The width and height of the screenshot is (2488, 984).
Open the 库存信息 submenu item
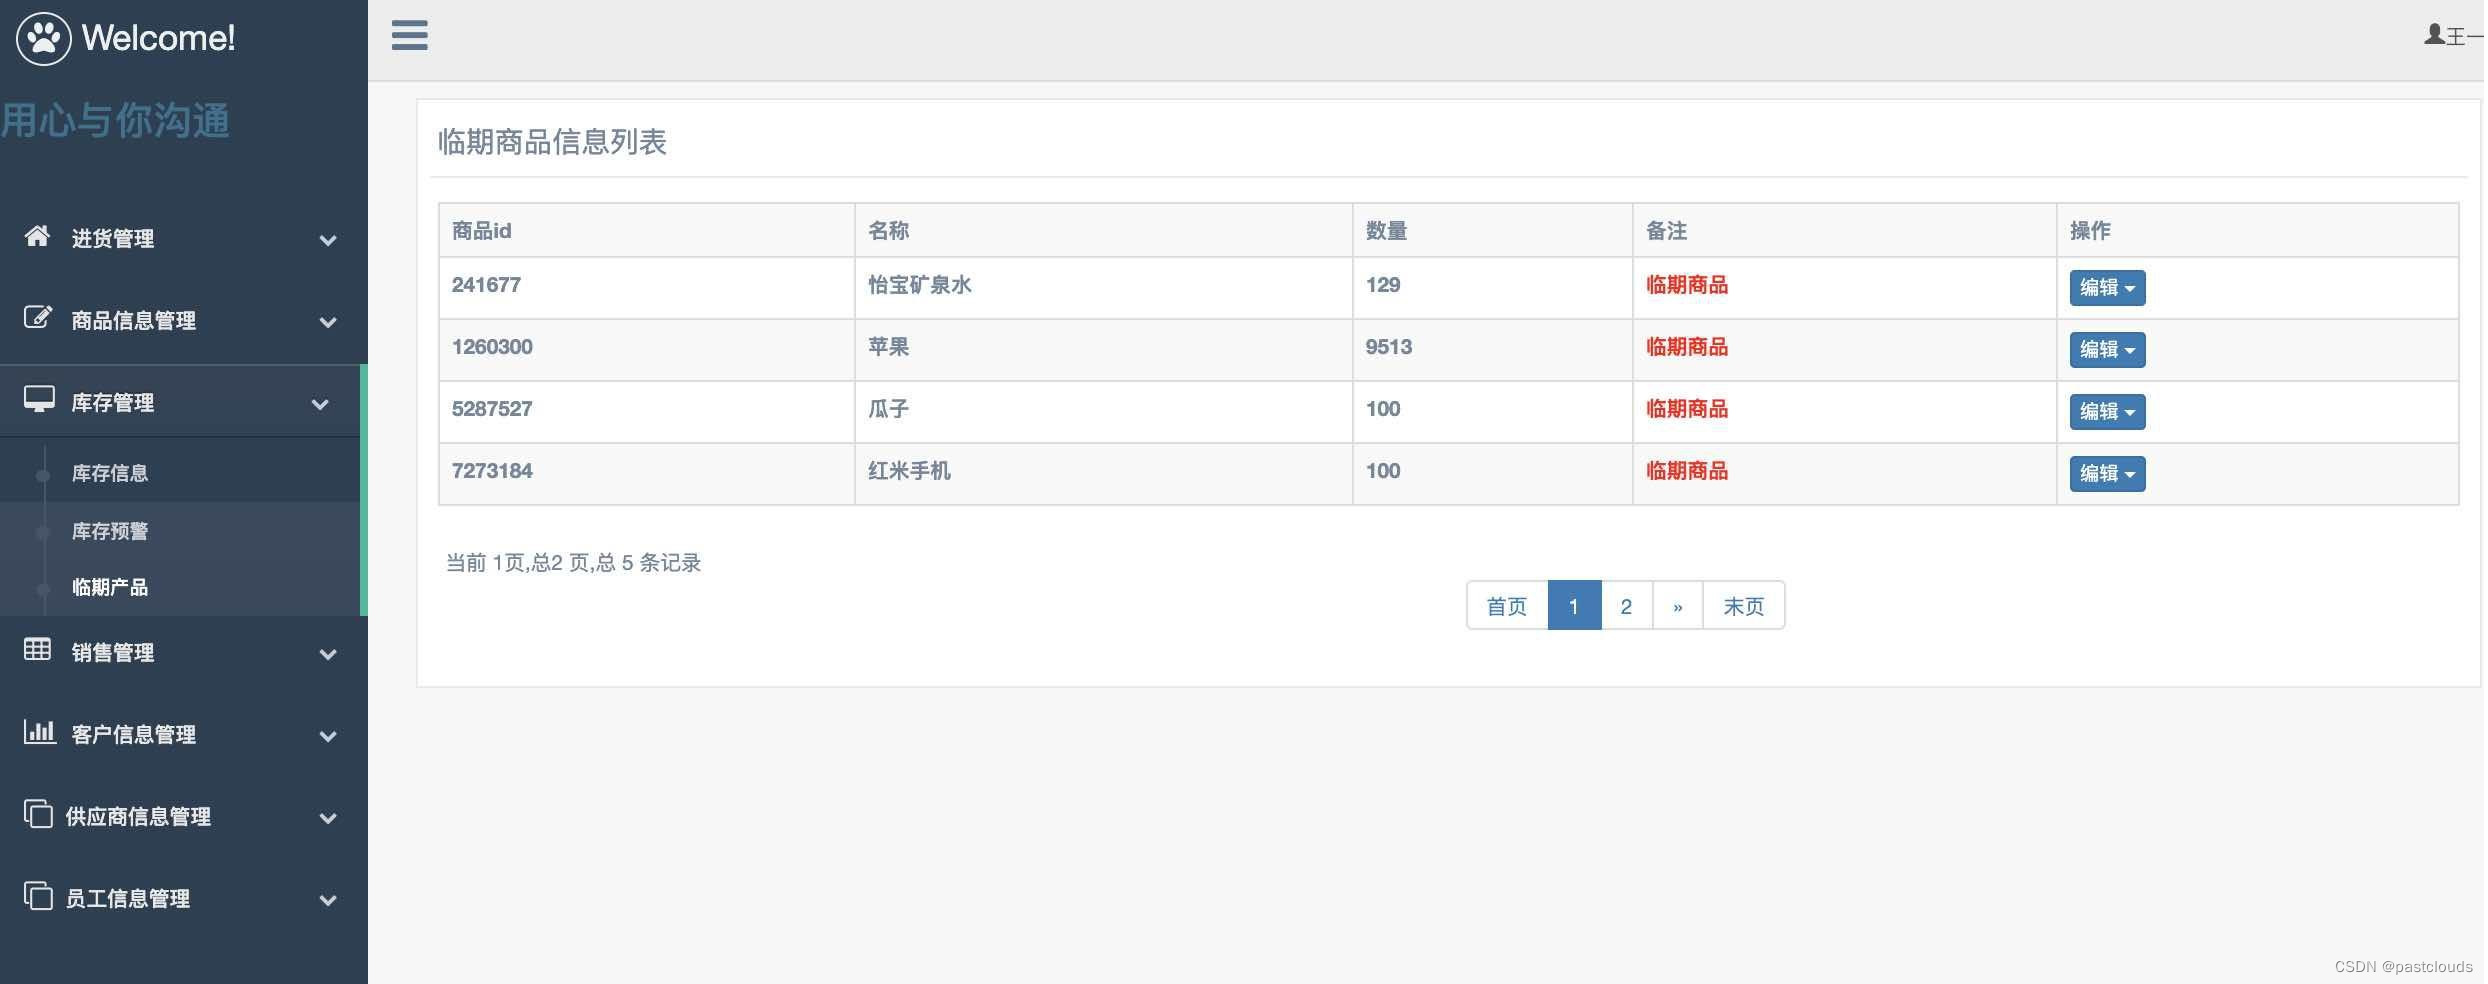[x=110, y=473]
